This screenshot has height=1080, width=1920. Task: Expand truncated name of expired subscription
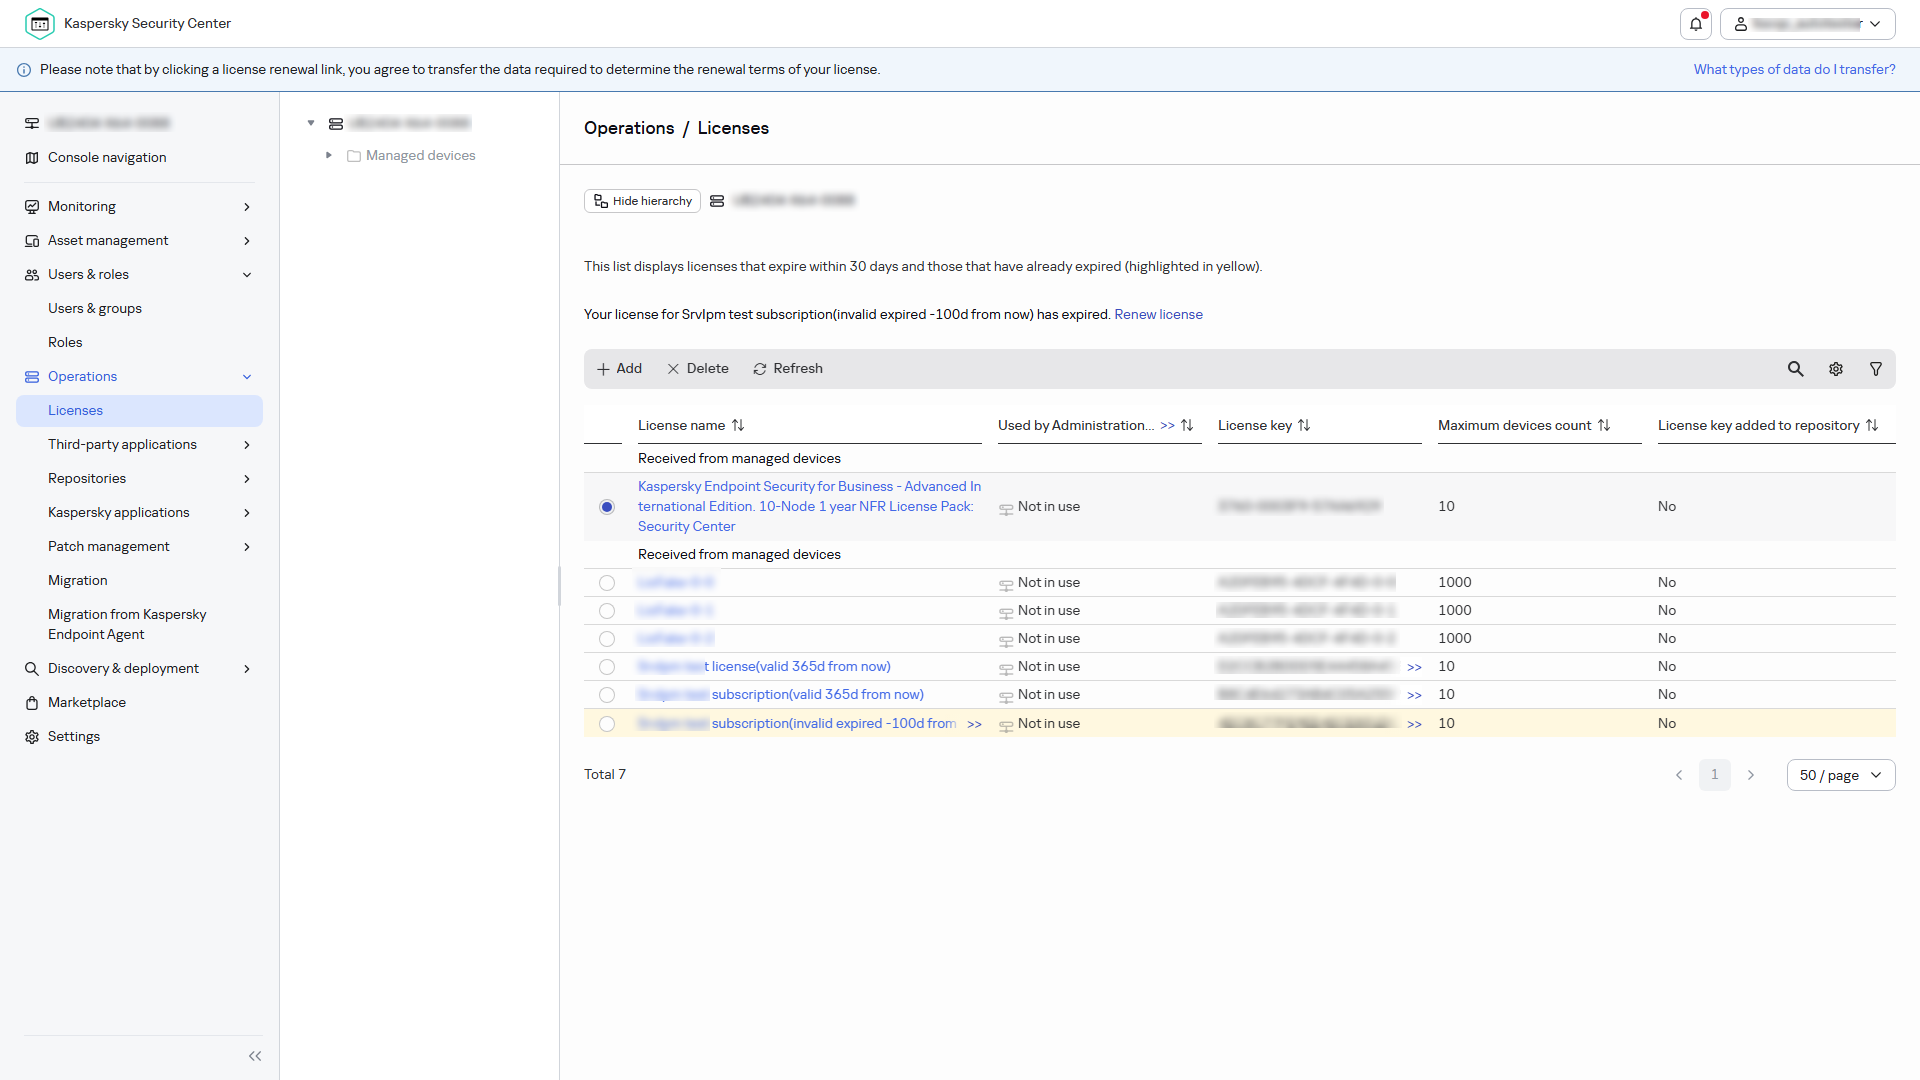[974, 724]
